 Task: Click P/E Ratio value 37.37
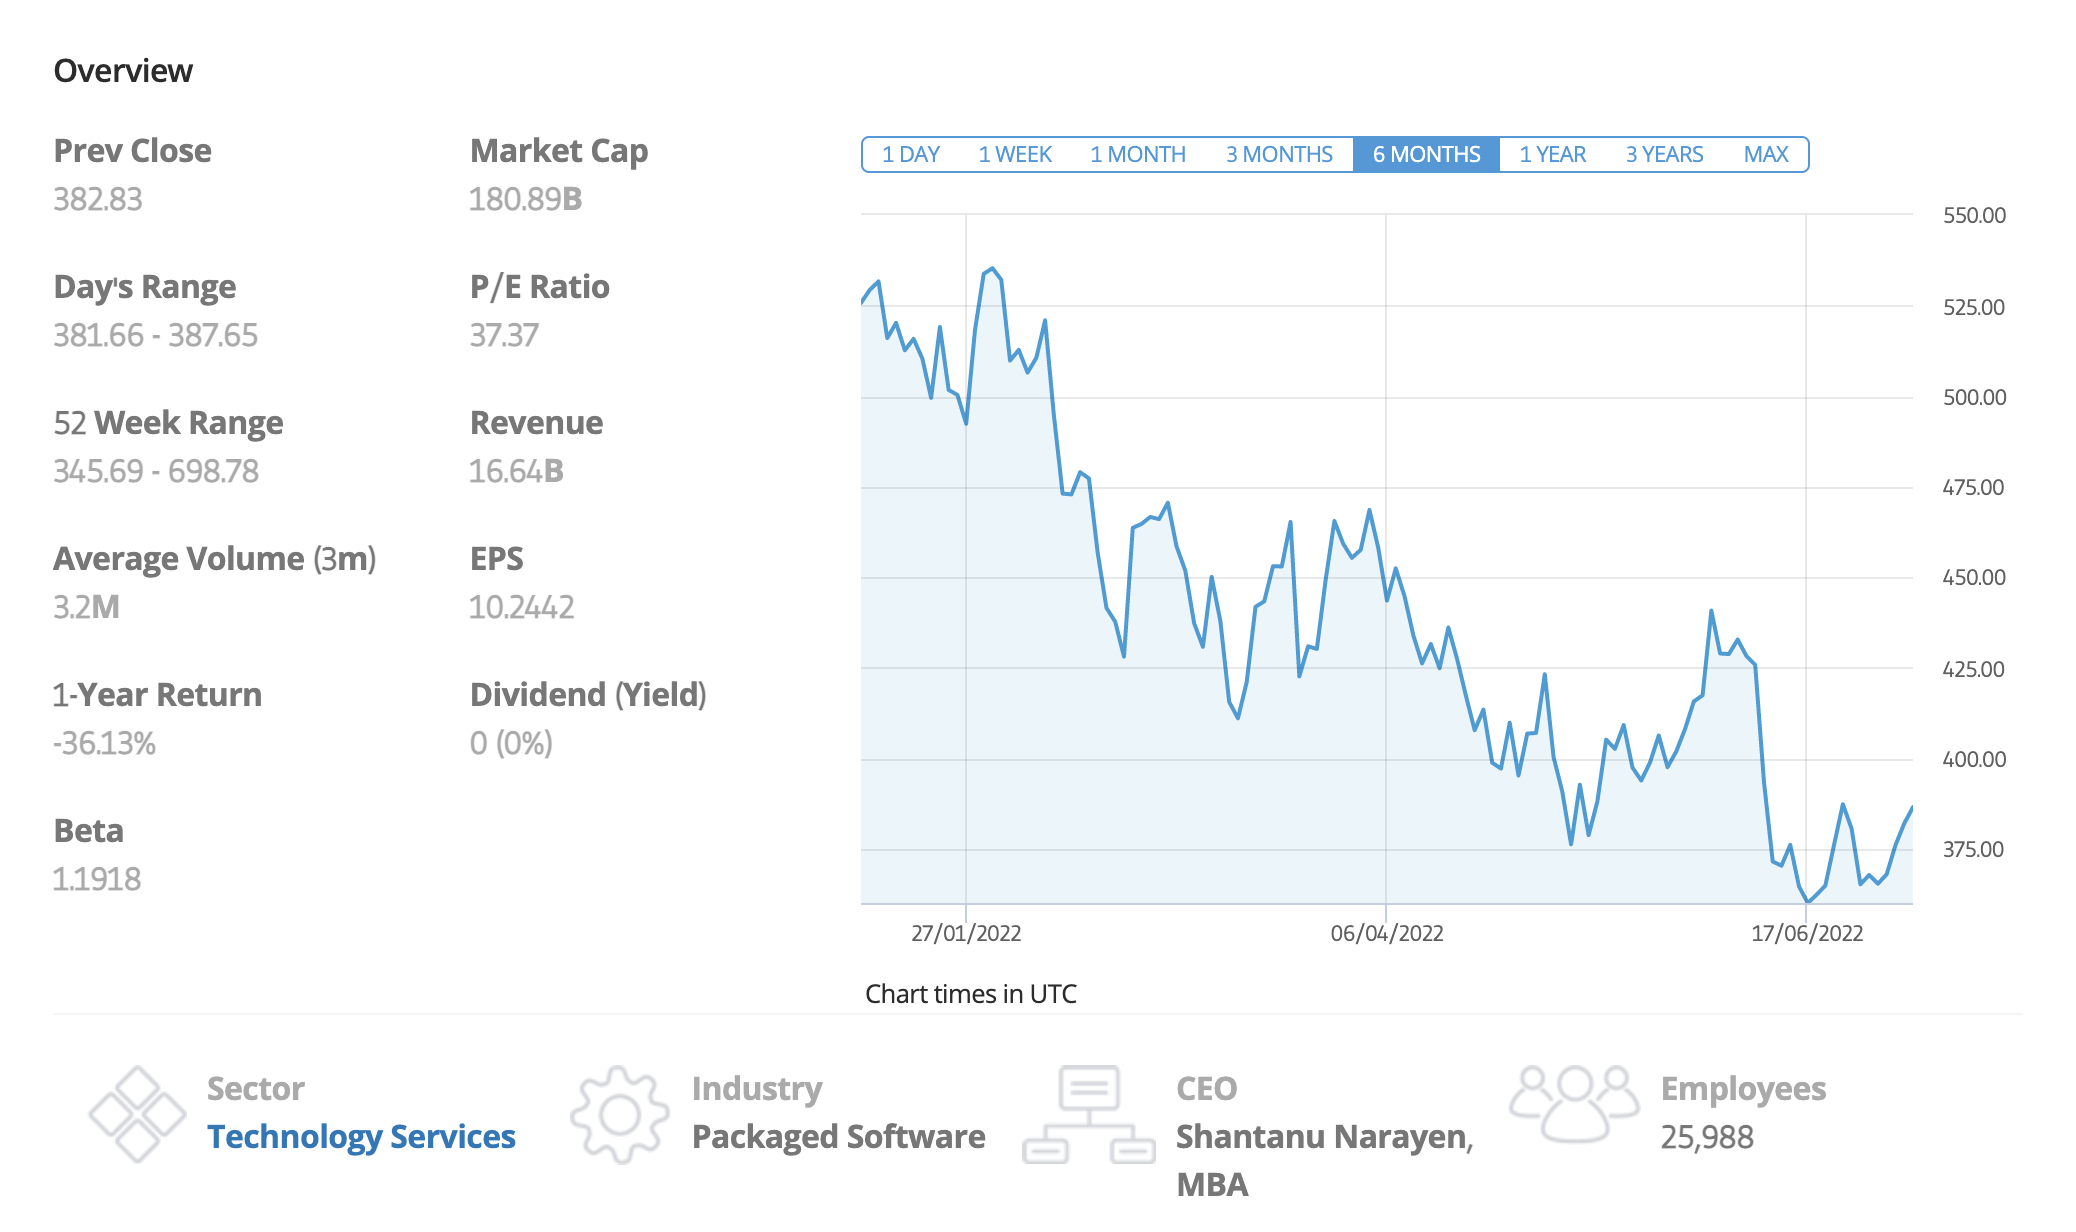[x=504, y=336]
